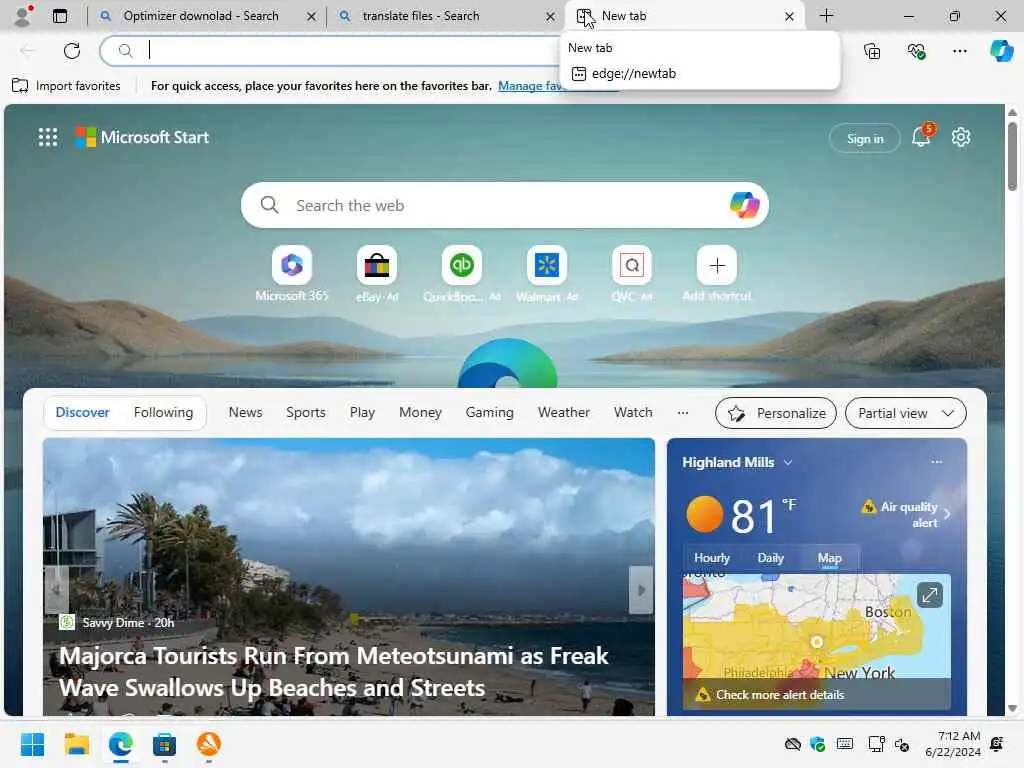This screenshot has height=768, width=1024.
Task: Open the Sports category
Action: click(x=306, y=413)
